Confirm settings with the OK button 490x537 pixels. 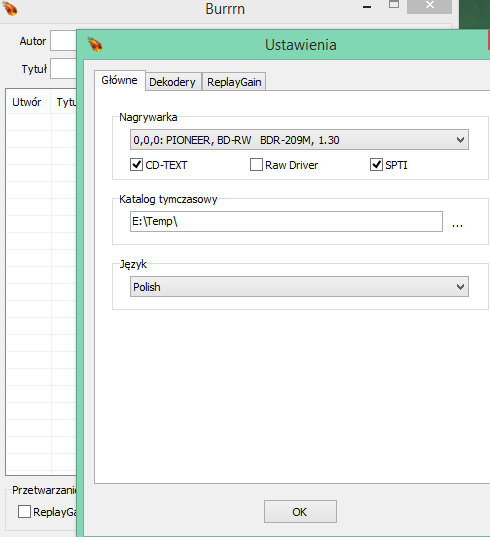(x=300, y=512)
